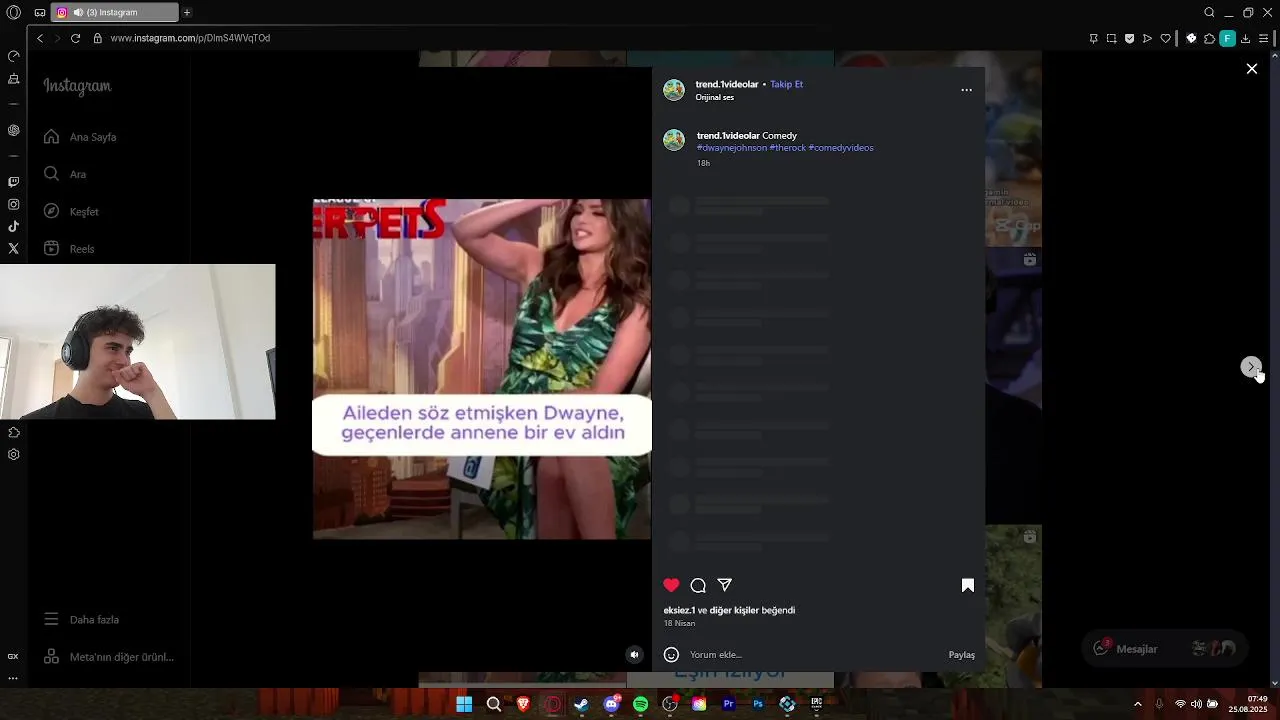Open the browser downloads icon
The width and height of the screenshot is (1280, 720).
tap(1245, 38)
